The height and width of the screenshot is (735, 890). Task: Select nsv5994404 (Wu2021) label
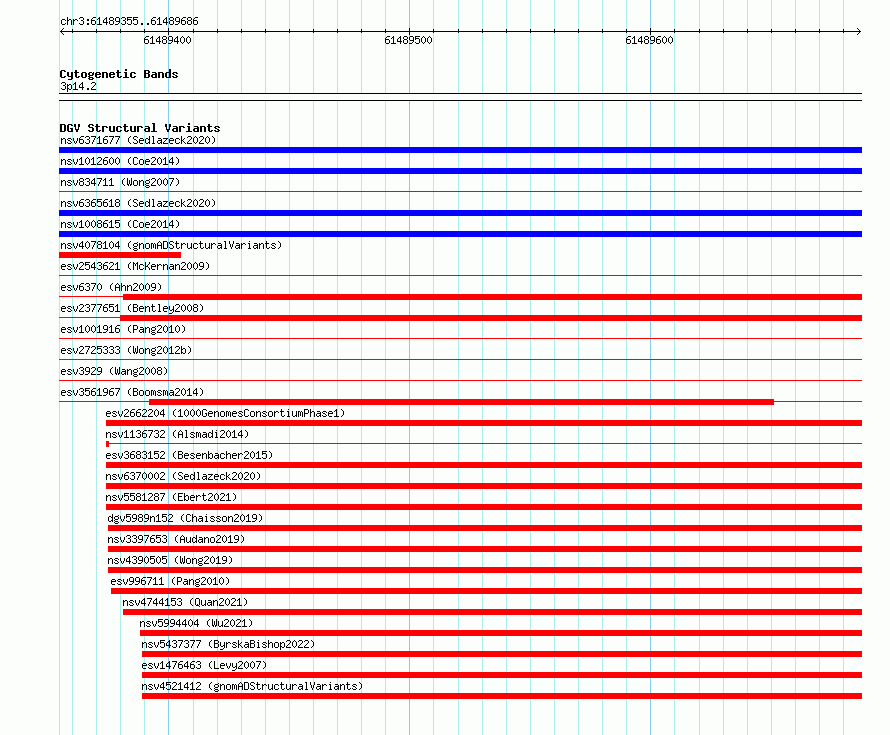[196, 623]
